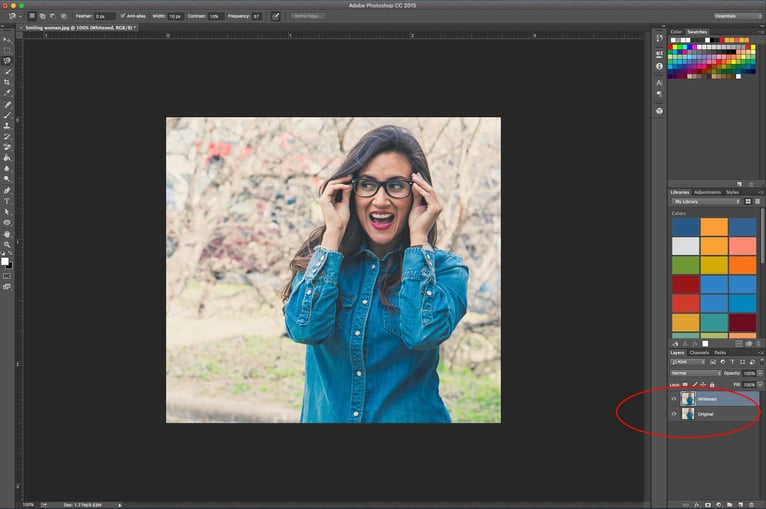The width and height of the screenshot is (766, 509).
Task: Select the Quick Selection tool
Action: [x=7, y=72]
